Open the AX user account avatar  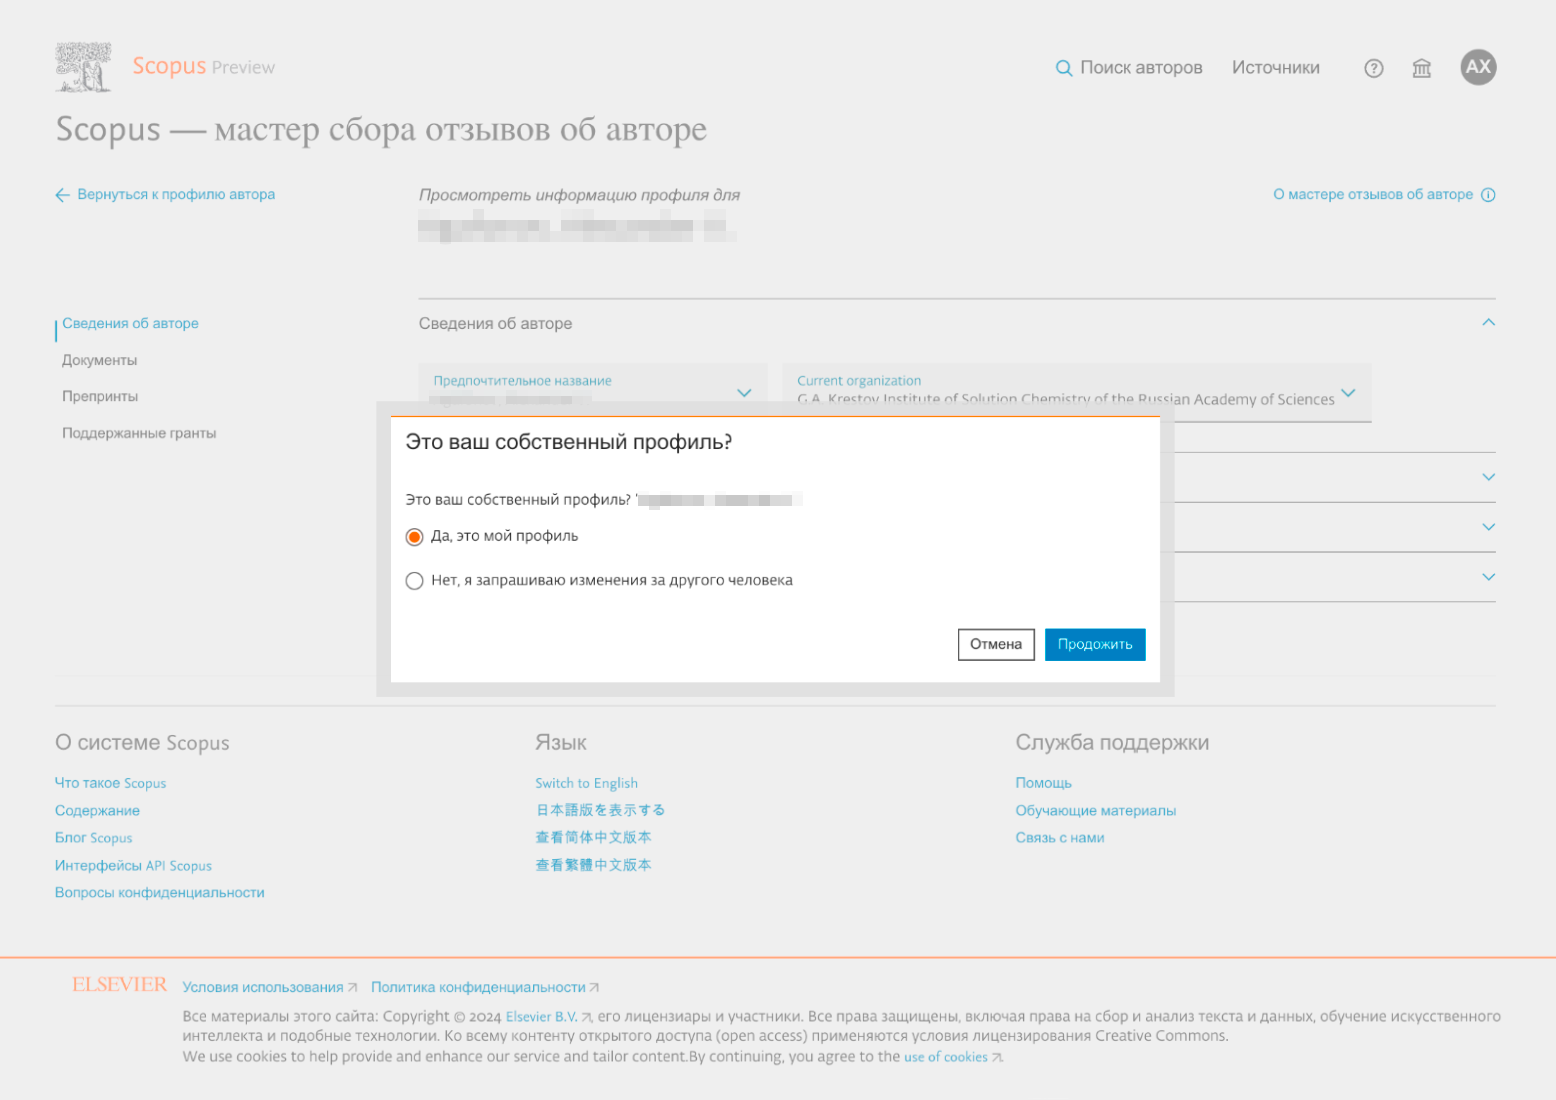[1478, 67]
